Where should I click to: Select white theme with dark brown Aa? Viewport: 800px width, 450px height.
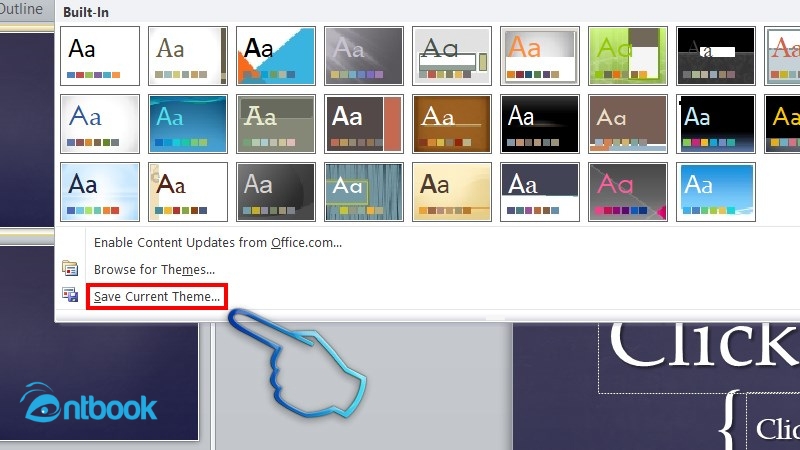tap(188, 192)
